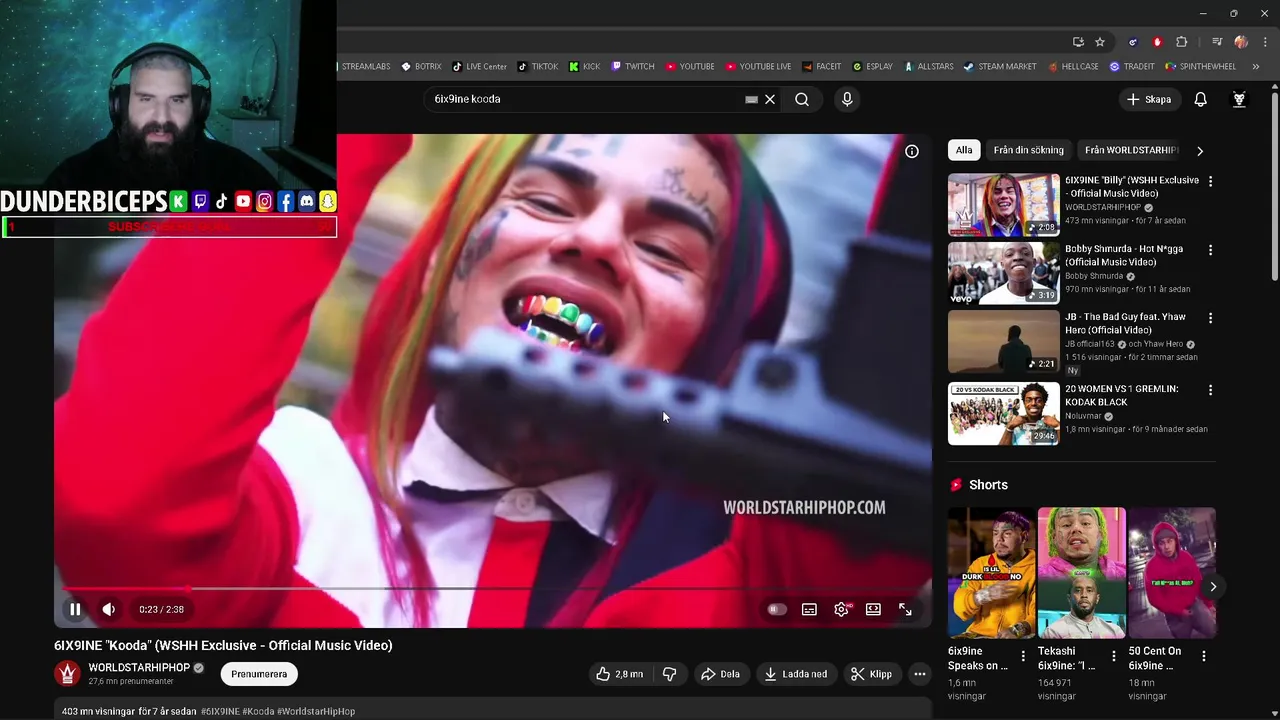
Task: Create a clip with Klipp button
Action: pyautogui.click(x=871, y=674)
